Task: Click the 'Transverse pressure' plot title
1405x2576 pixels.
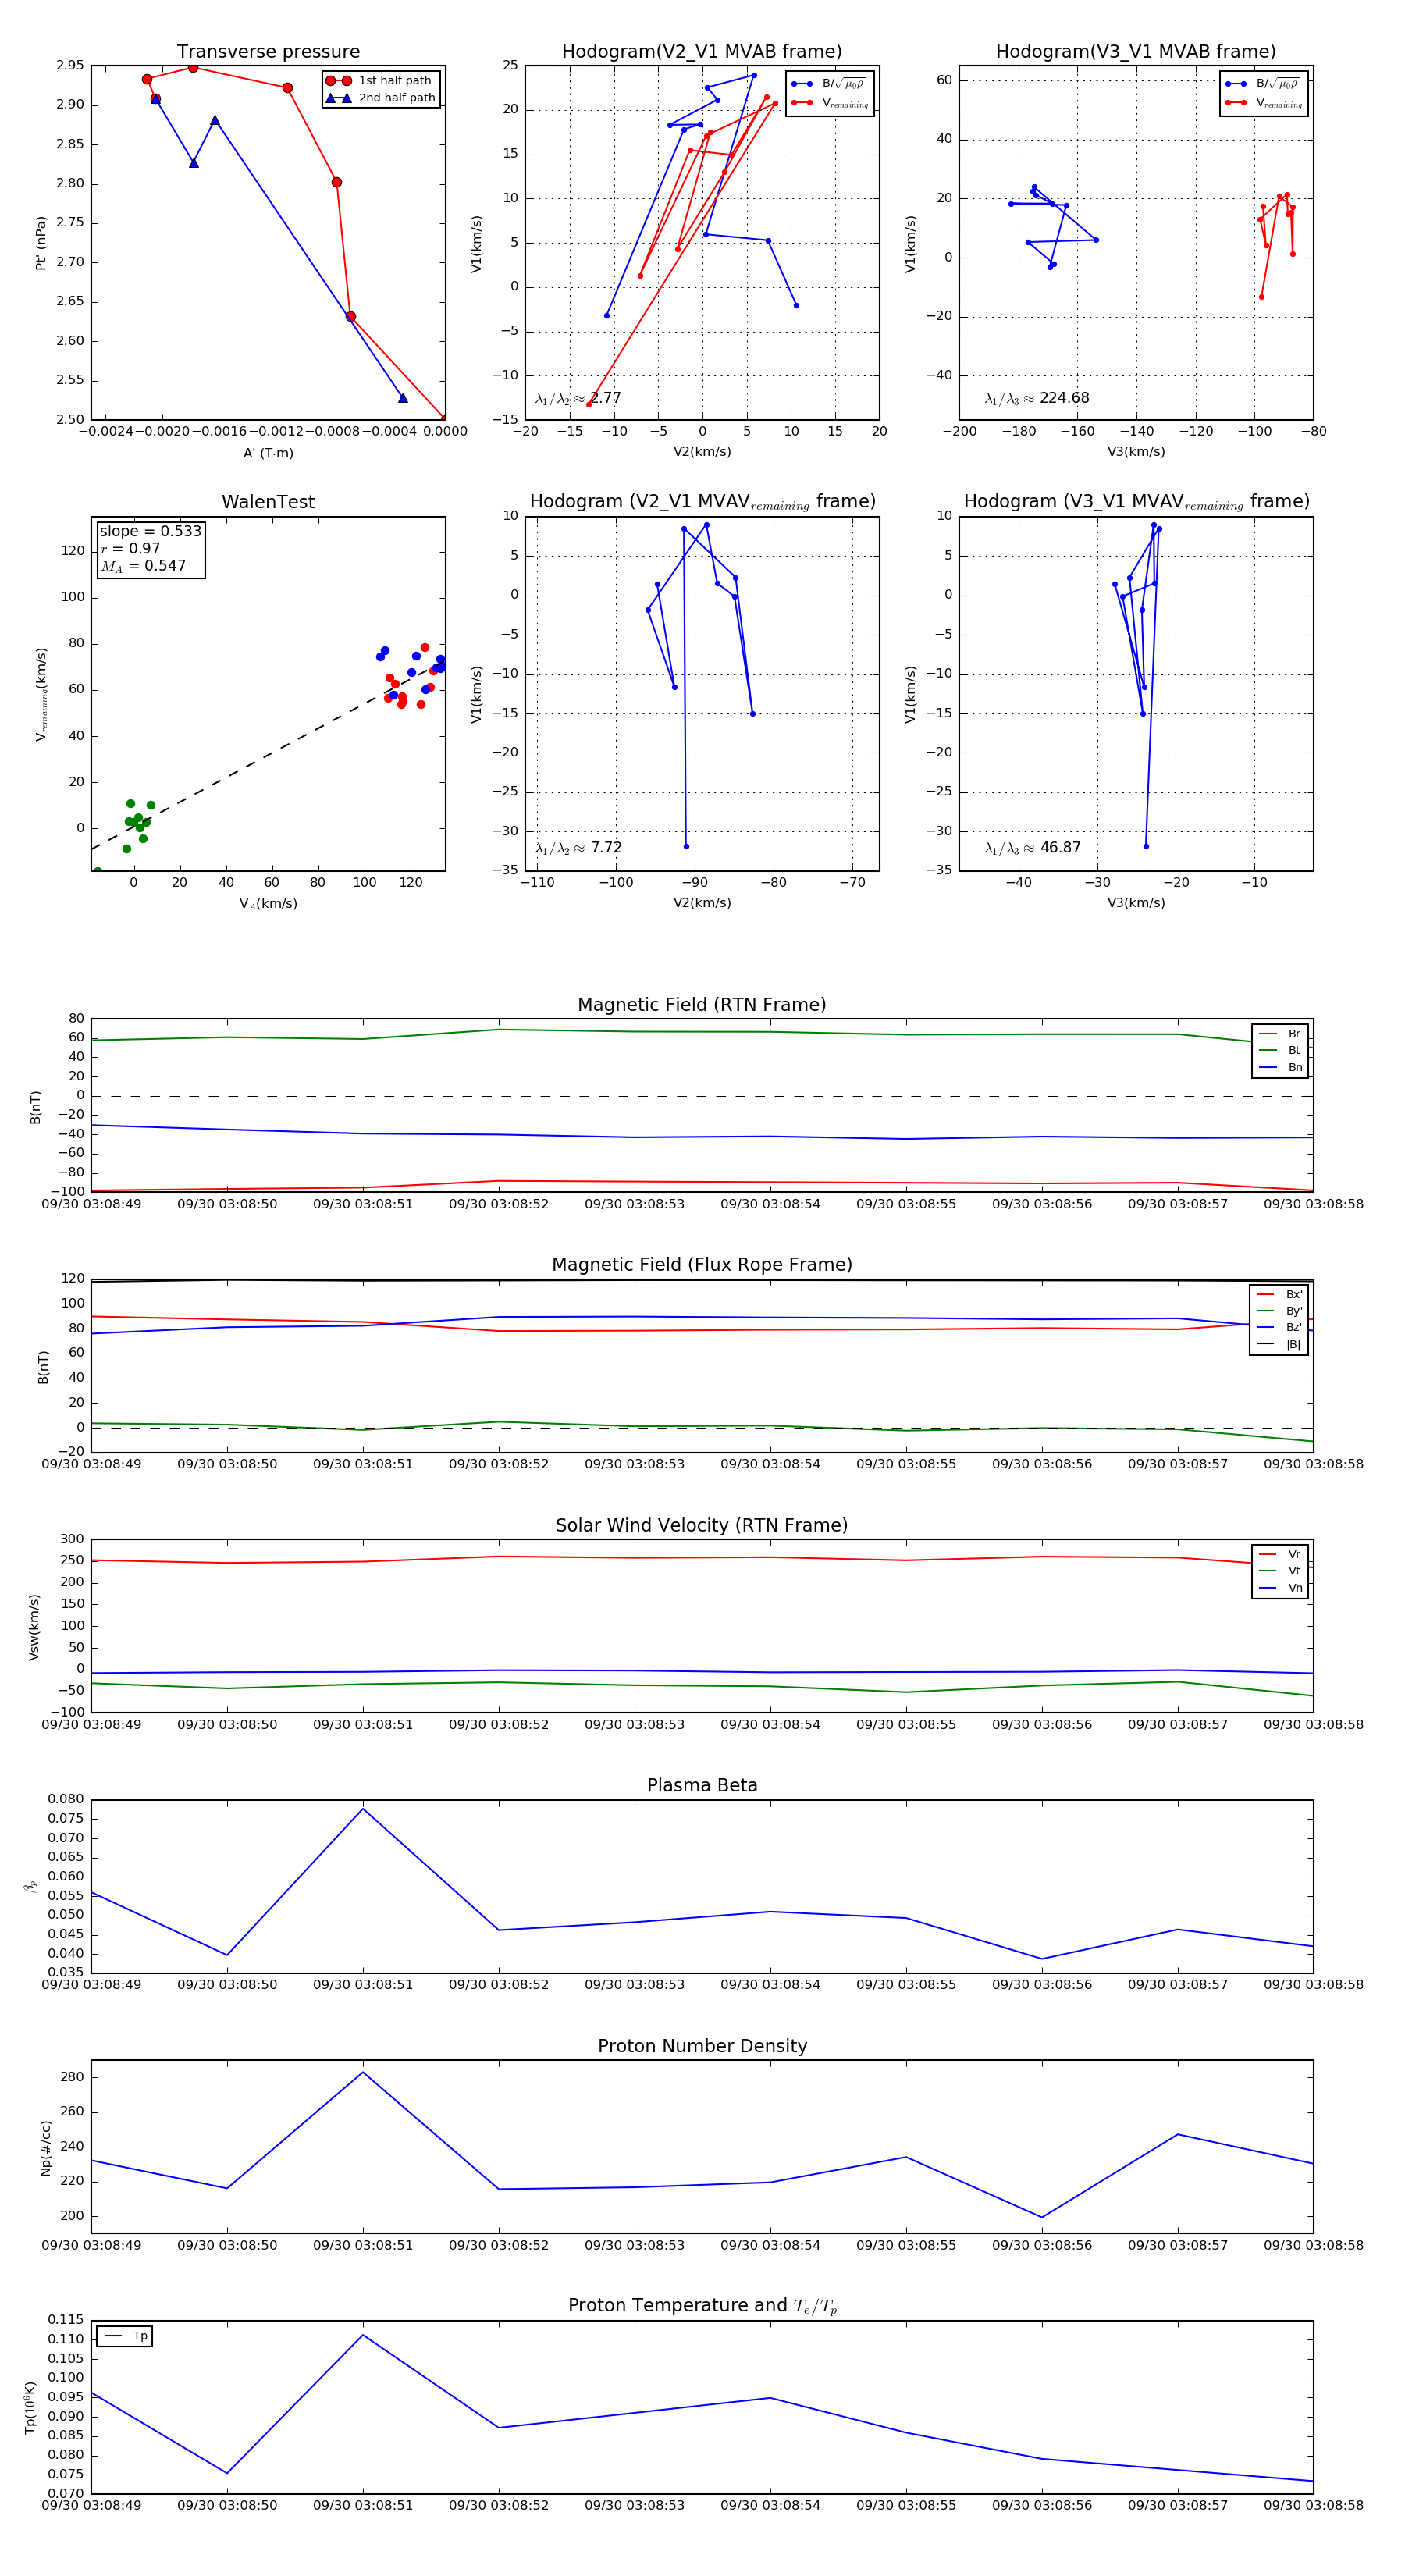Action: pos(268,52)
